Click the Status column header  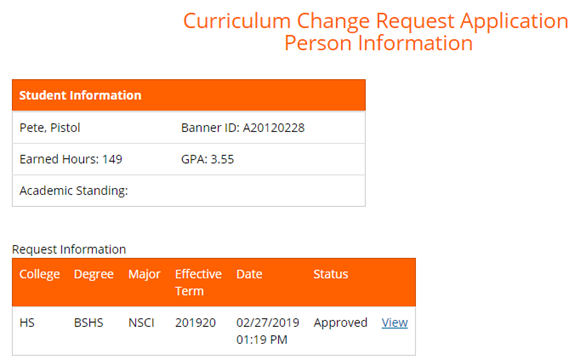click(x=331, y=274)
